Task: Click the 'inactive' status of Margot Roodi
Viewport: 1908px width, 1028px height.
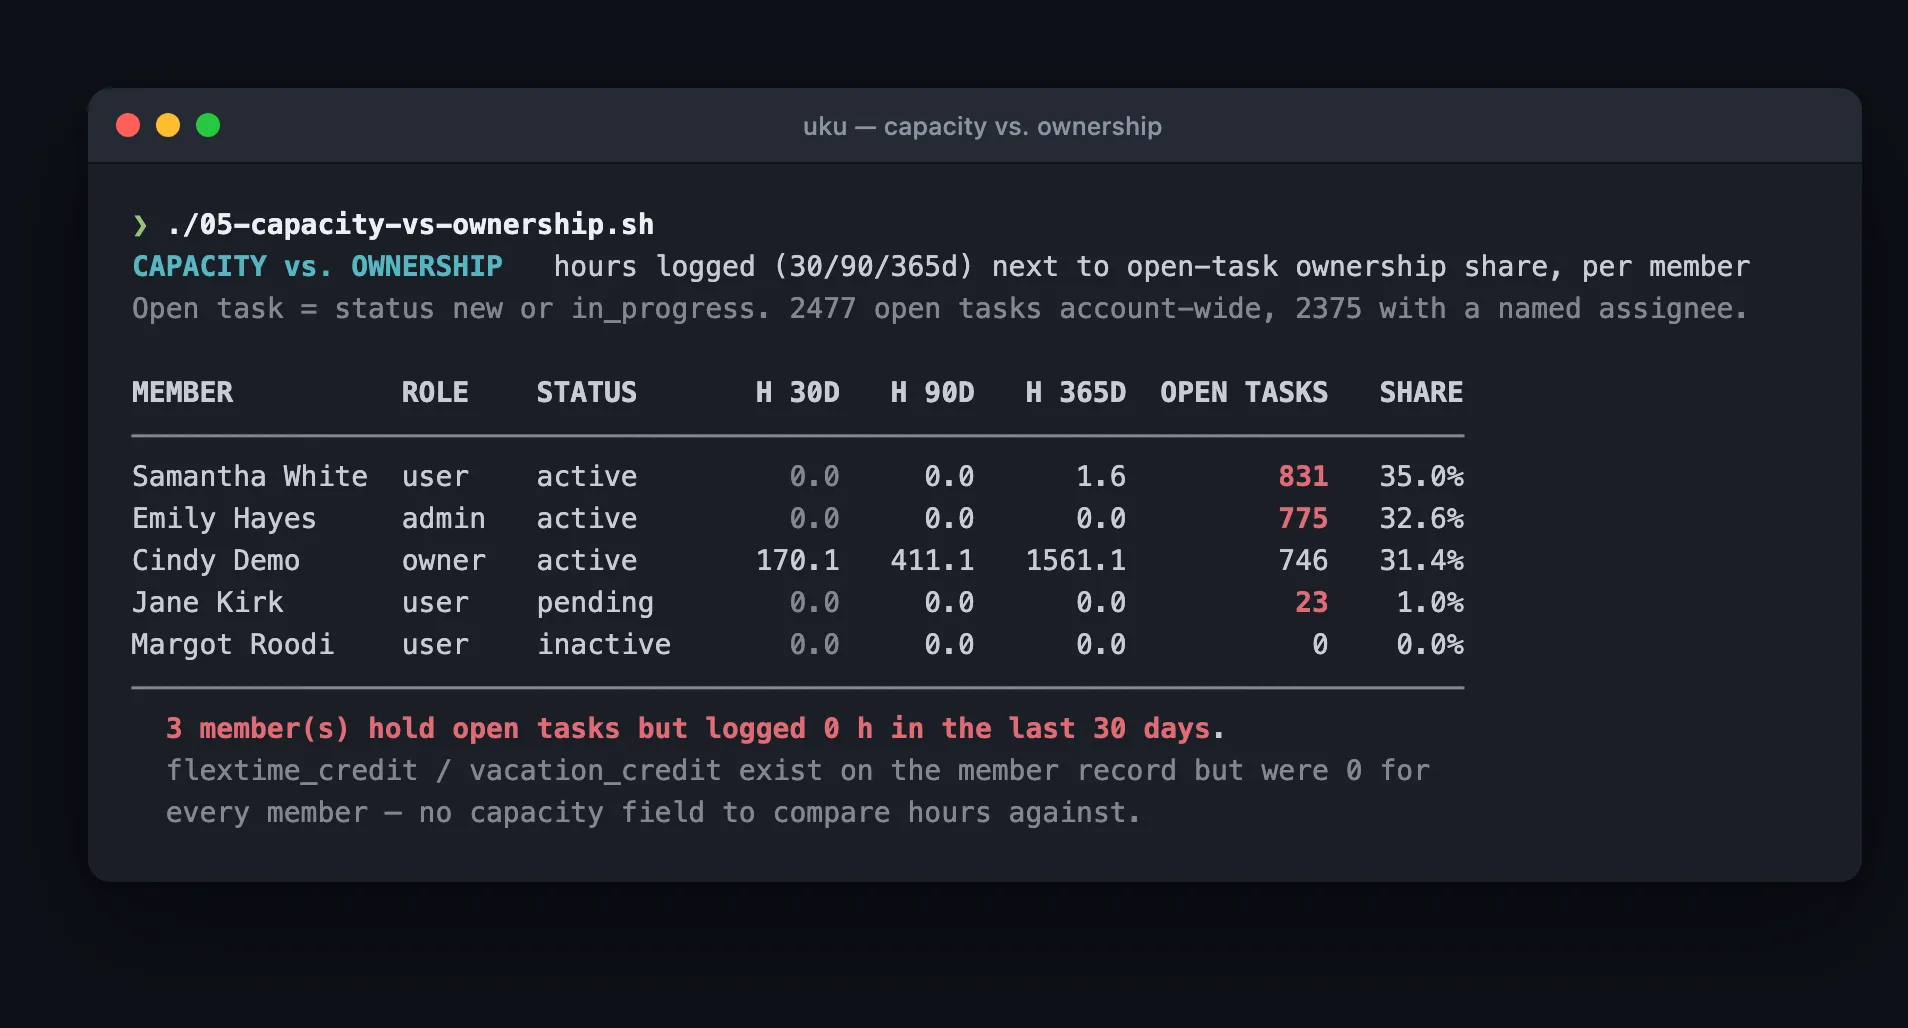Action: (x=604, y=644)
